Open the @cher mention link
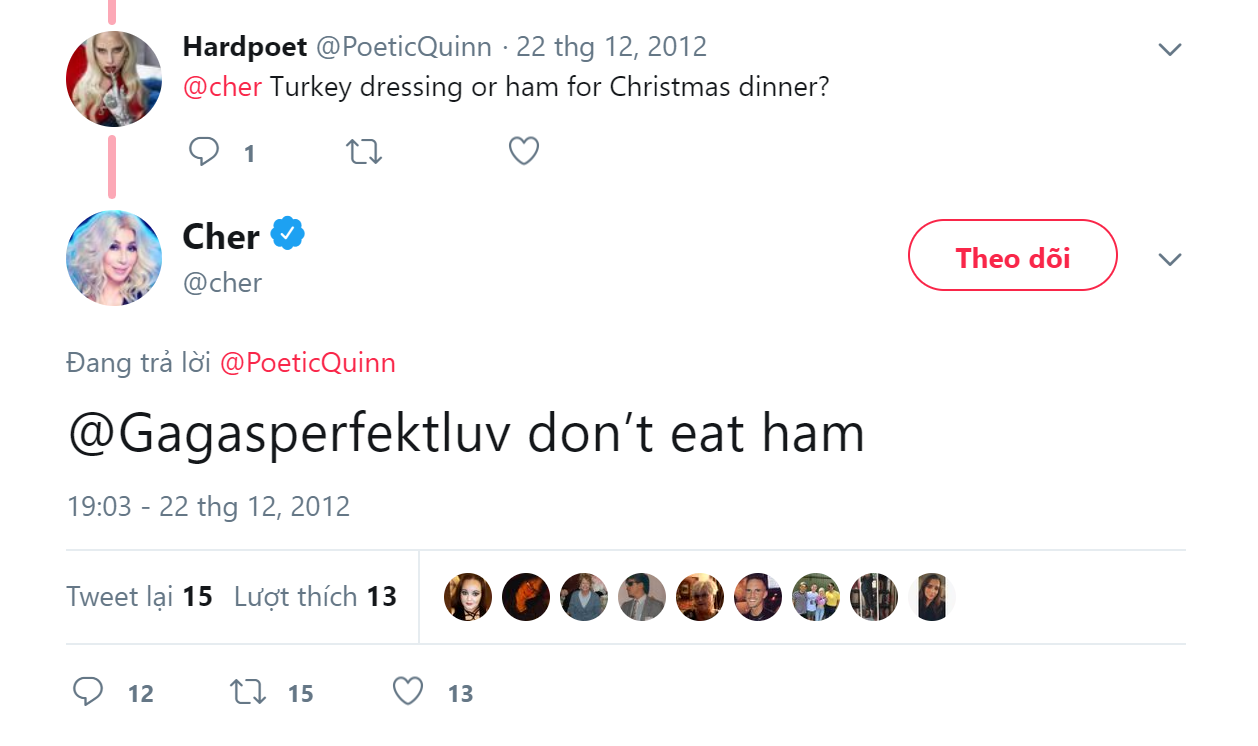The height and width of the screenshot is (746, 1258). (x=222, y=87)
